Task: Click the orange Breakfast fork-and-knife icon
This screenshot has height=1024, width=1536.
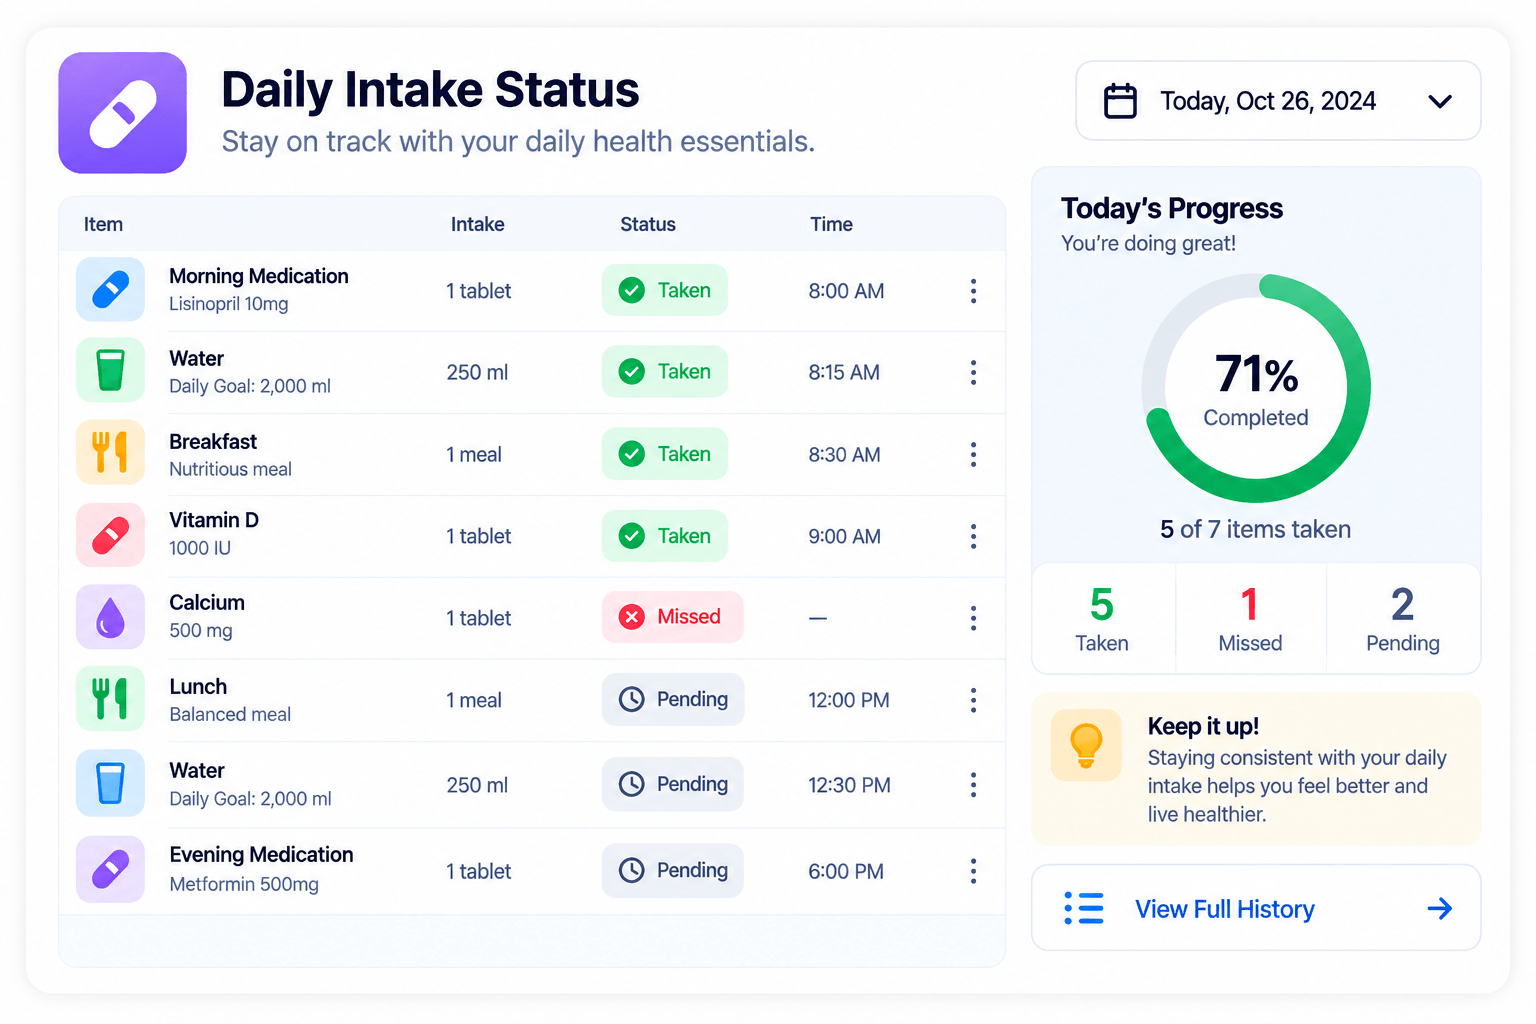Action: [x=110, y=452]
